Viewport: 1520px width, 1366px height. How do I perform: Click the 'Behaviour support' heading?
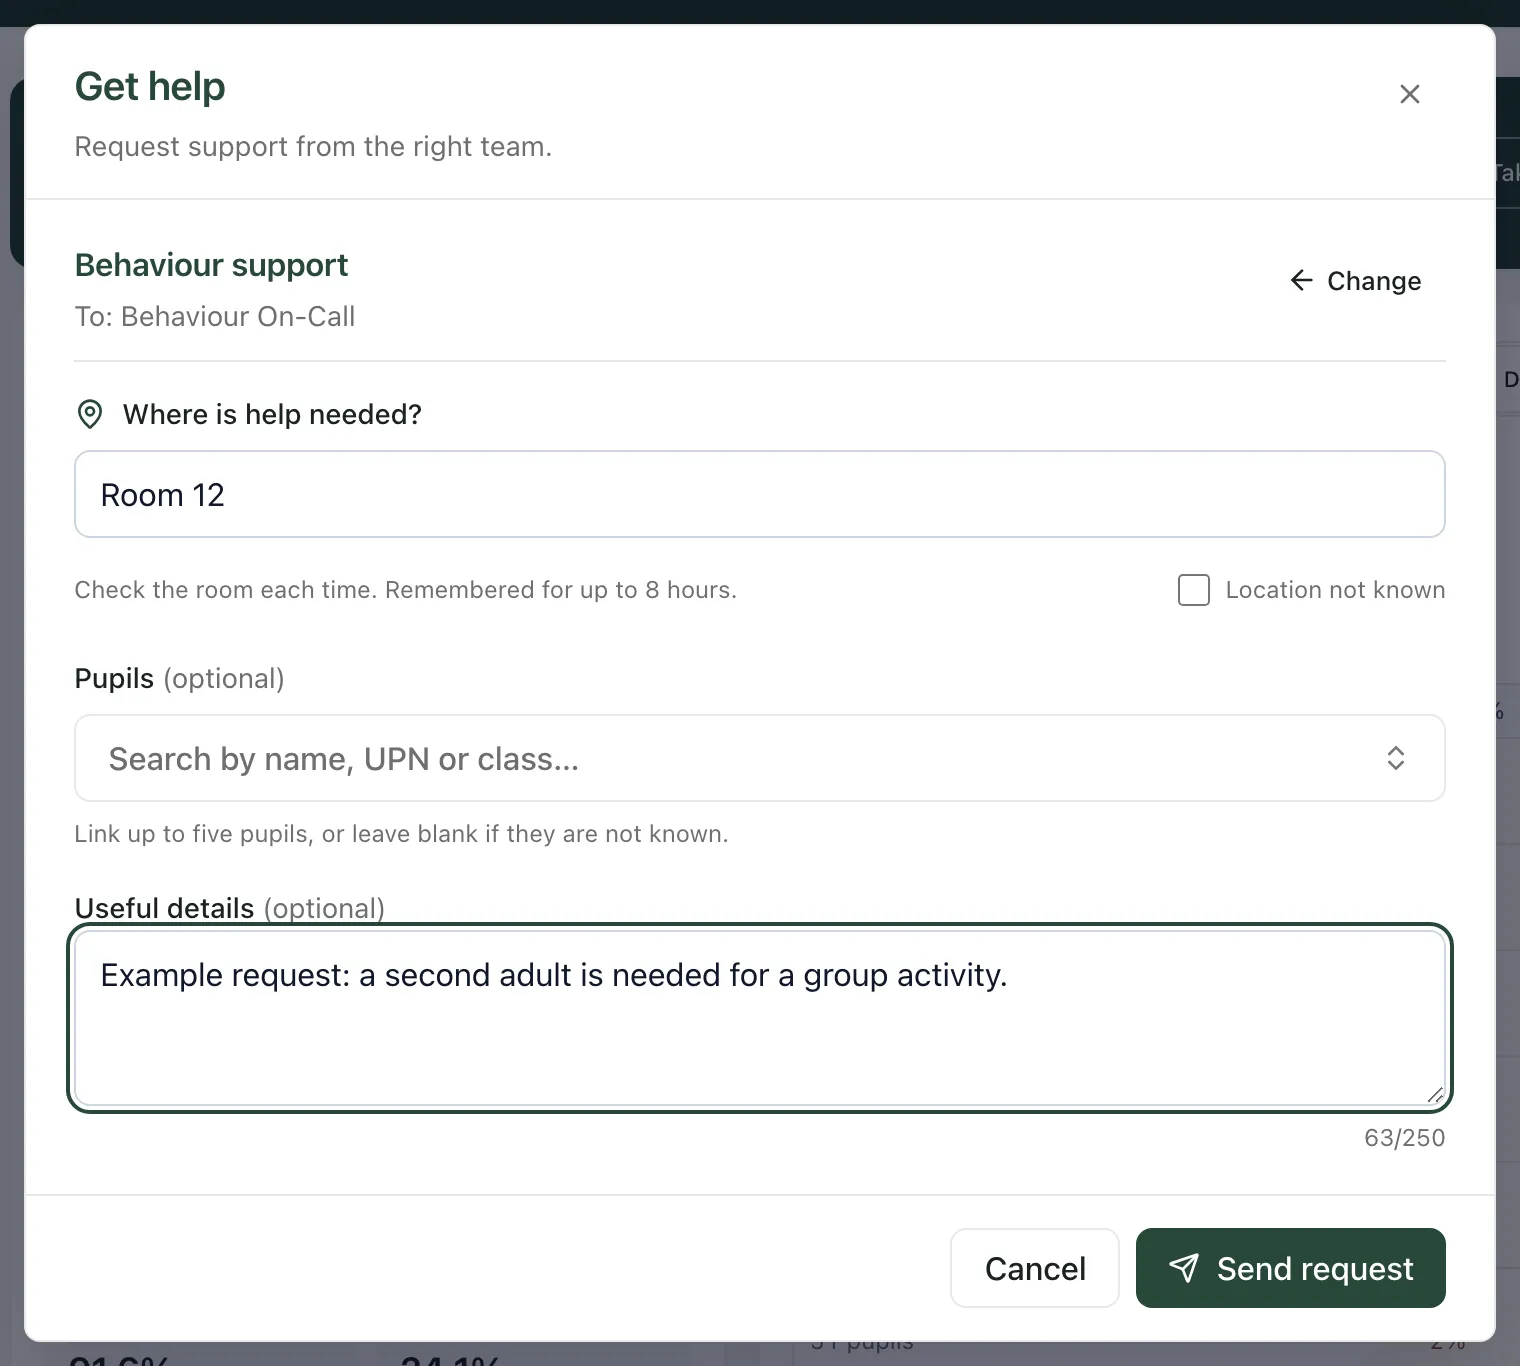(211, 265)
